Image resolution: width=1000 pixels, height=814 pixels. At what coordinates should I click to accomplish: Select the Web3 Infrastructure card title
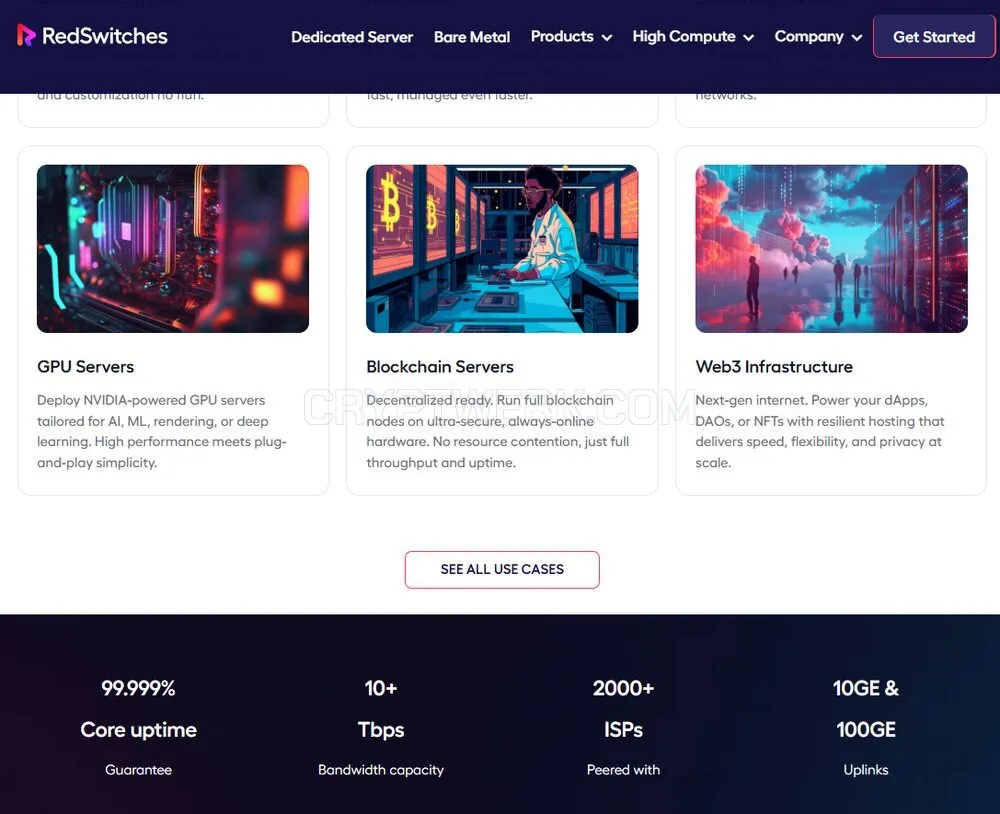[774, 367]
